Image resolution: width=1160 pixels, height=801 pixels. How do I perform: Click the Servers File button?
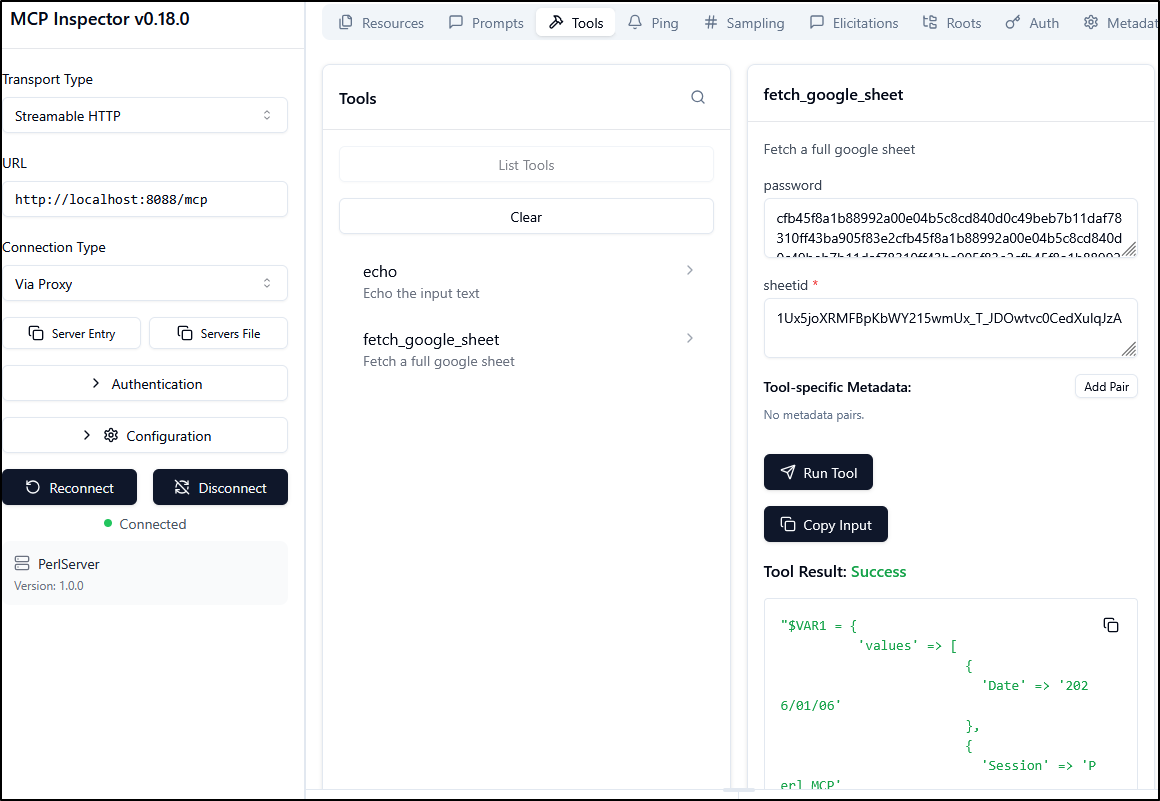click(x=218, y=334)
